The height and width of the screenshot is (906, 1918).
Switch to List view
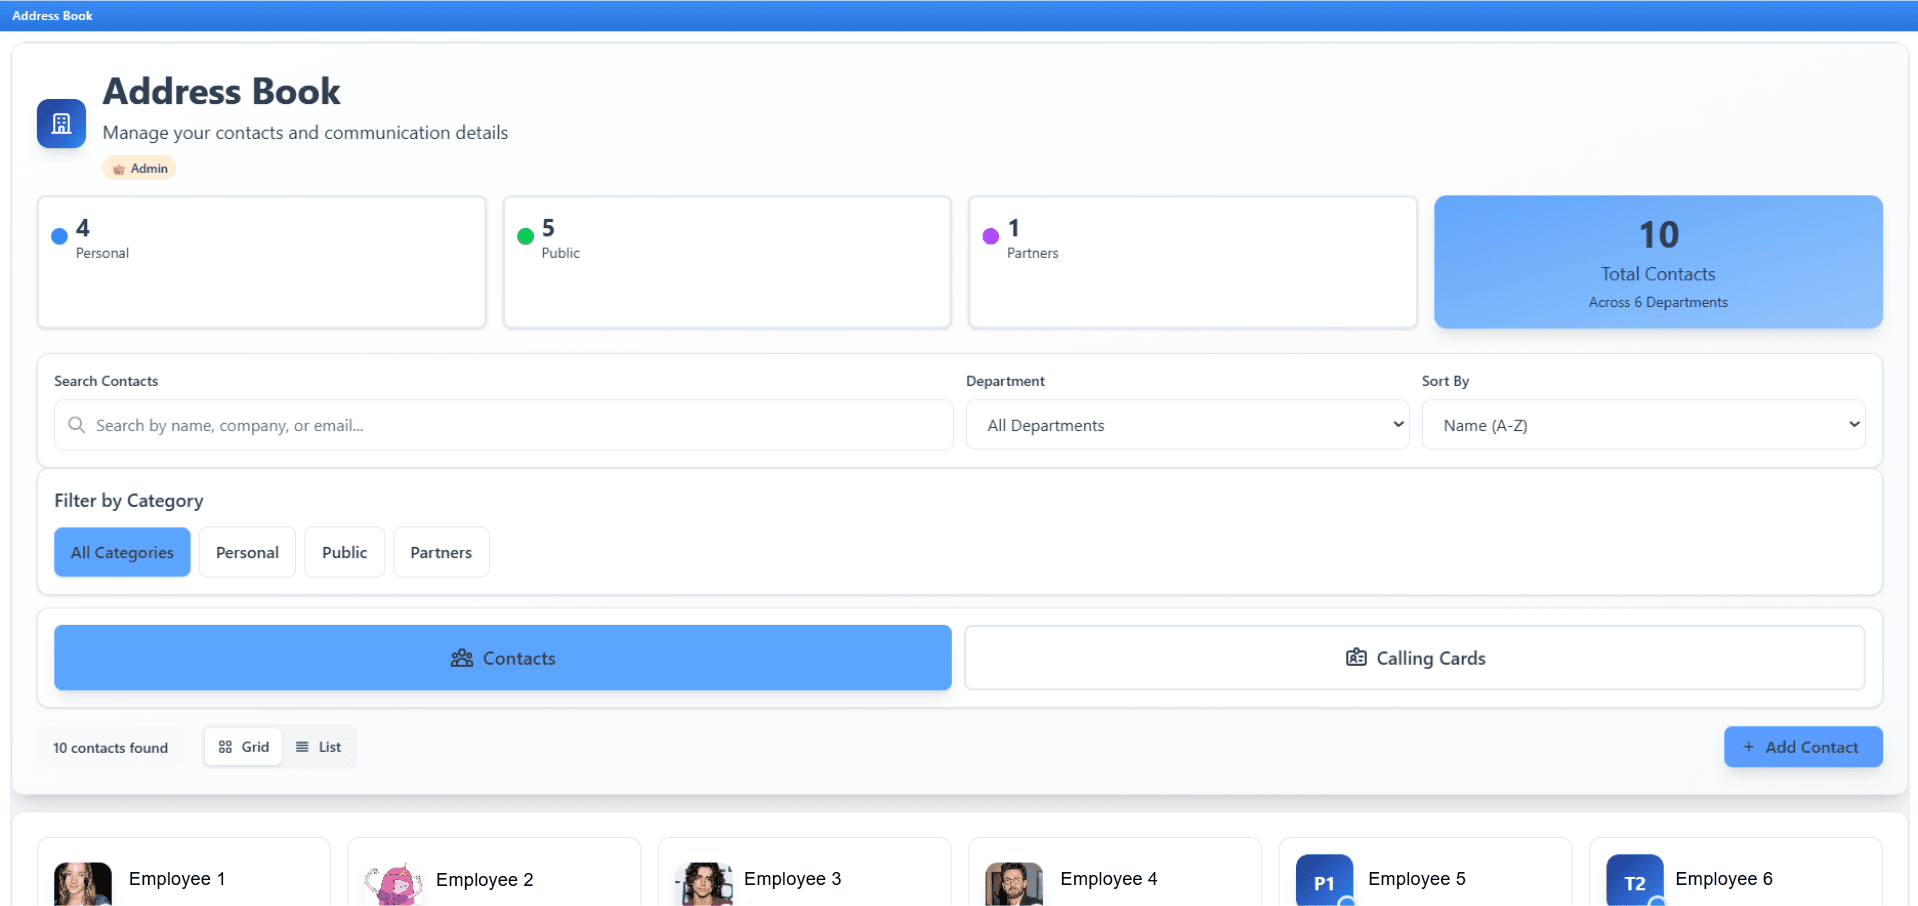(x=319, y=747)
